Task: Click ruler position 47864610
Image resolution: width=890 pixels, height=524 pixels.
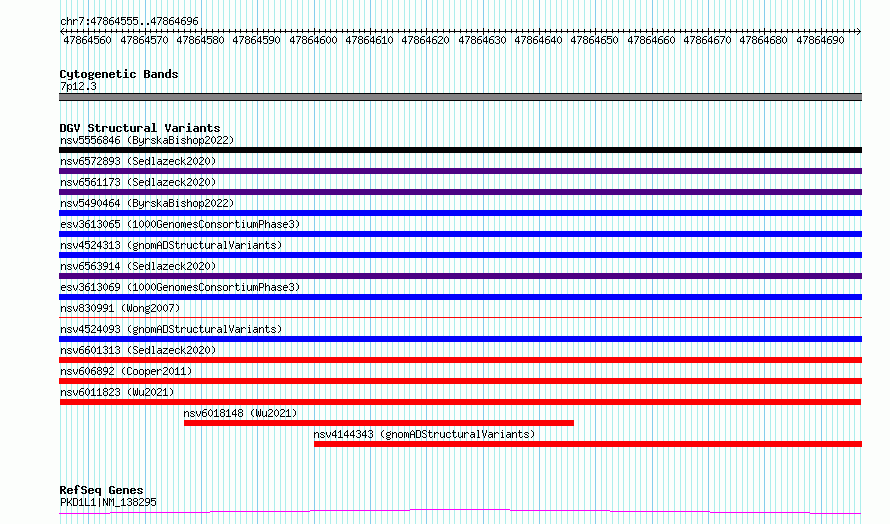Action: [370, 40]
